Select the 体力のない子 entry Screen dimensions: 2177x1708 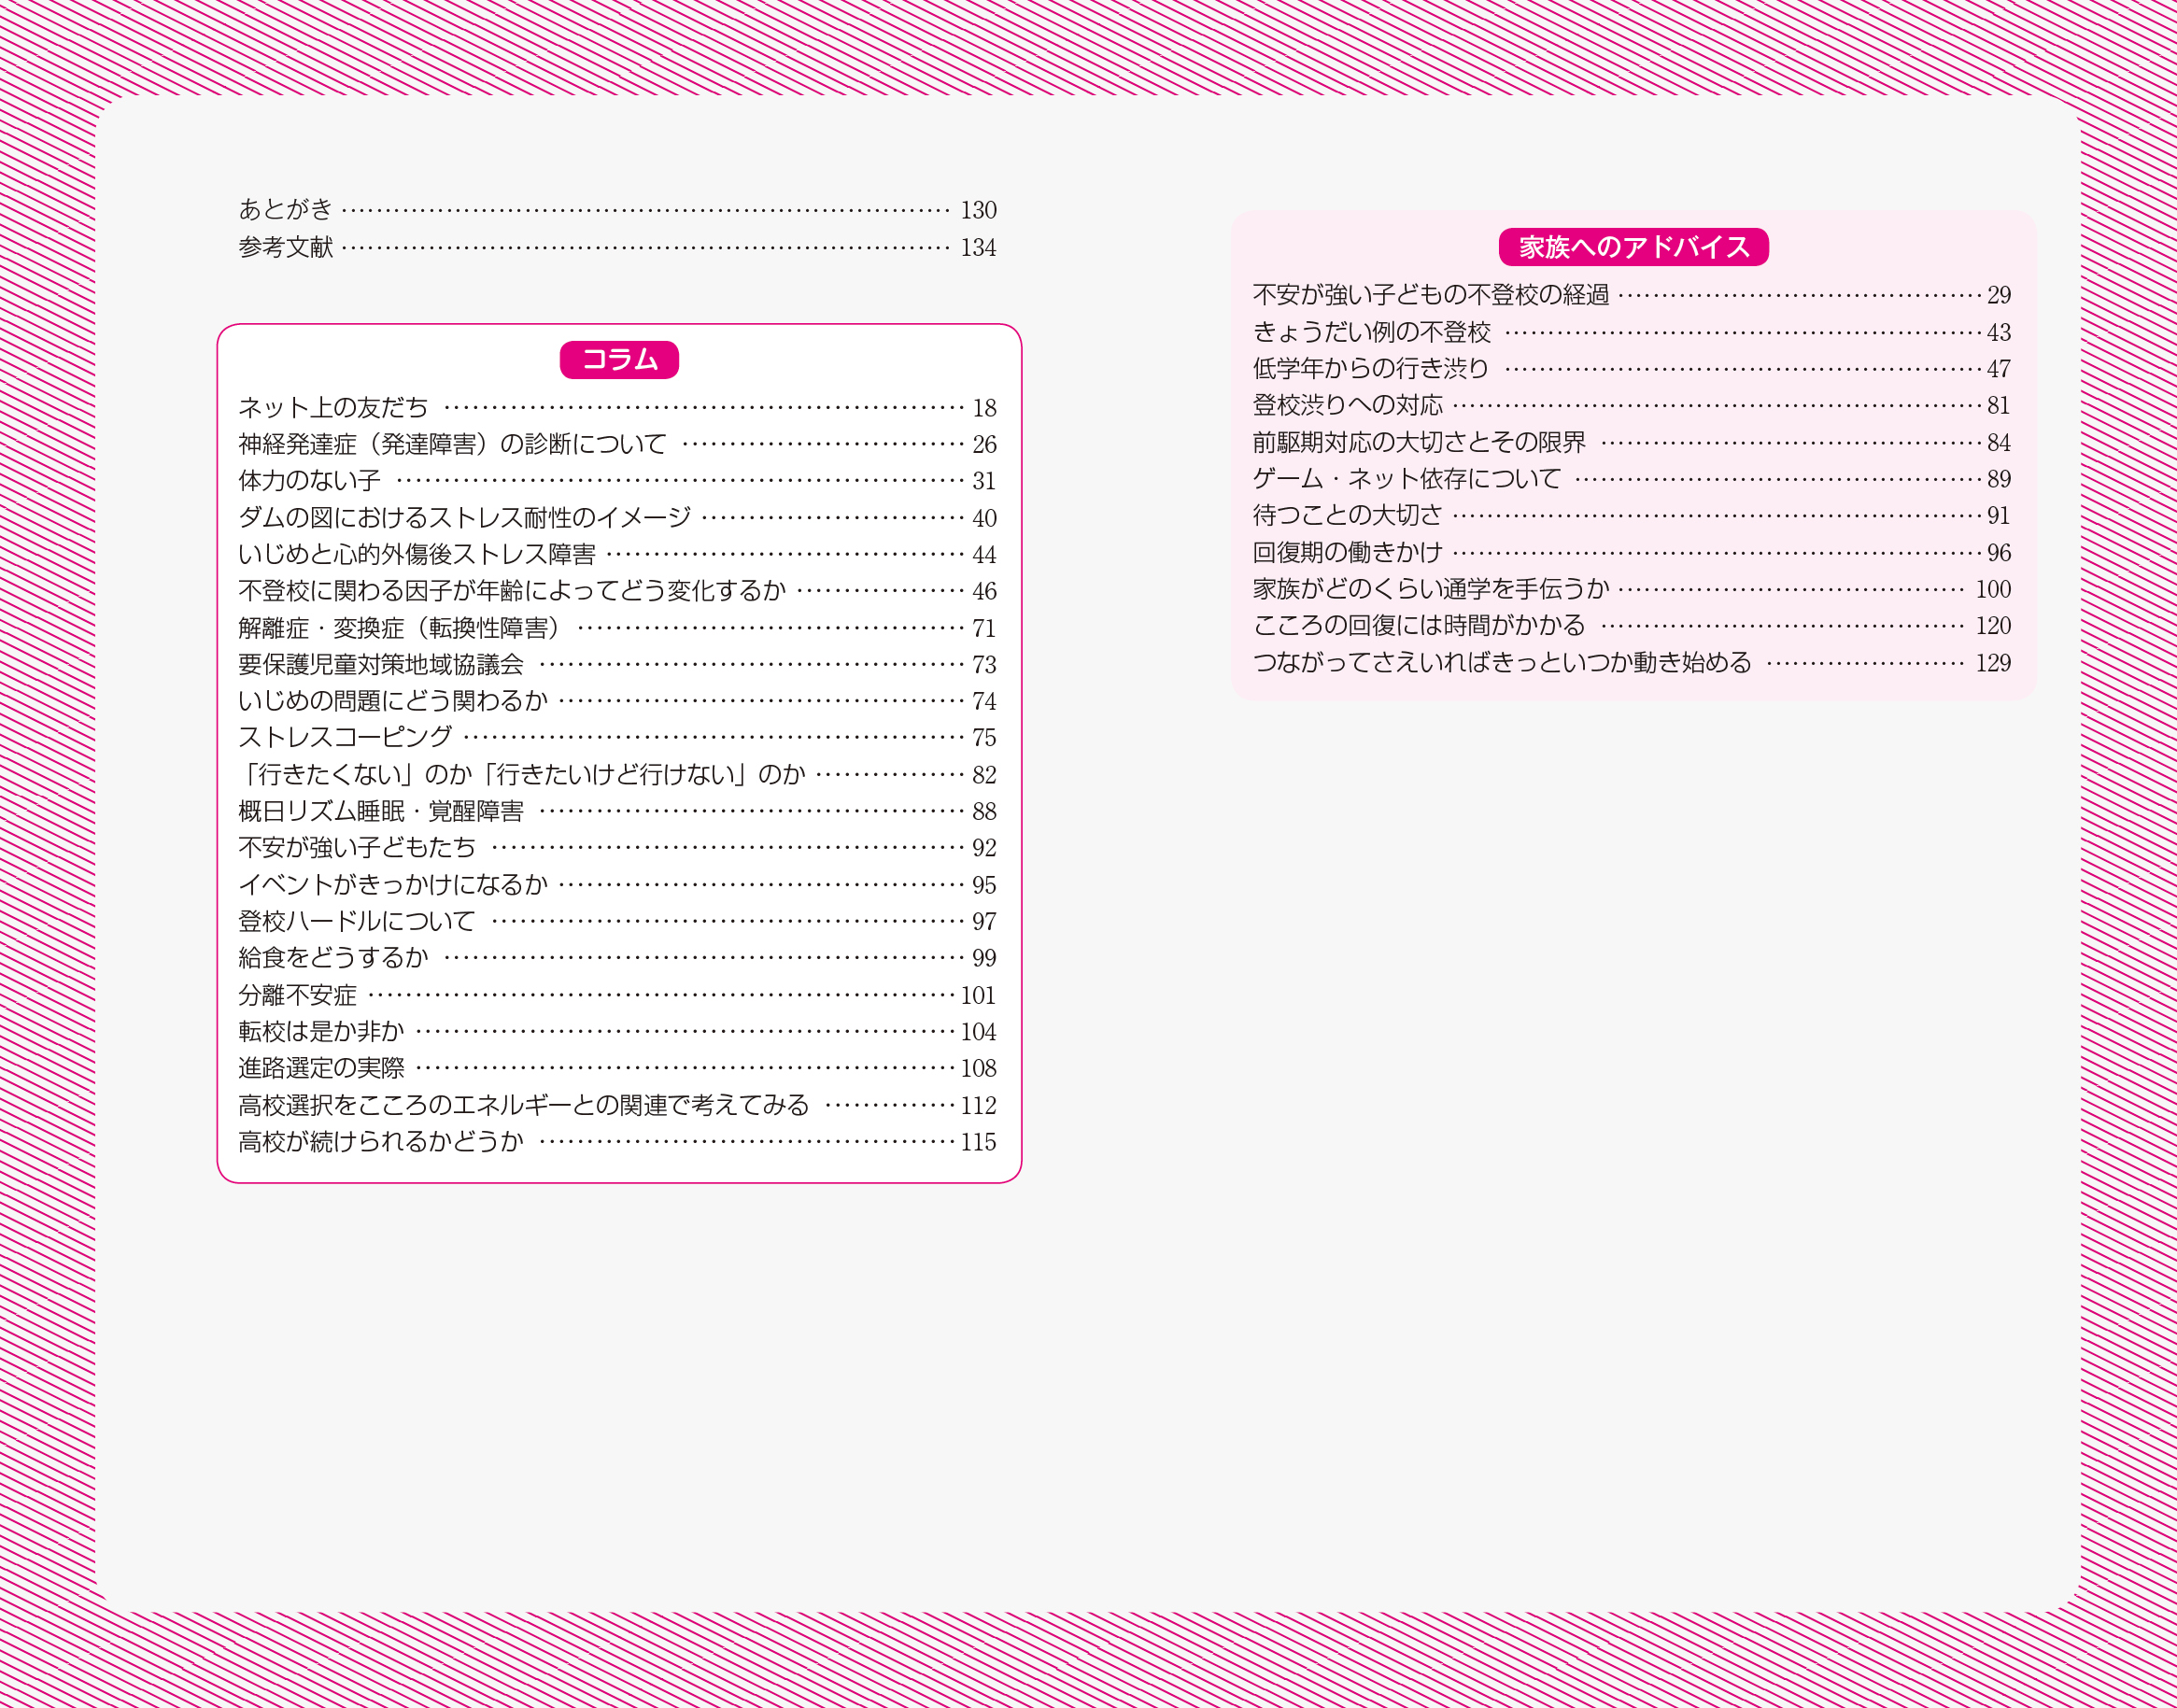tap(617, 481)
